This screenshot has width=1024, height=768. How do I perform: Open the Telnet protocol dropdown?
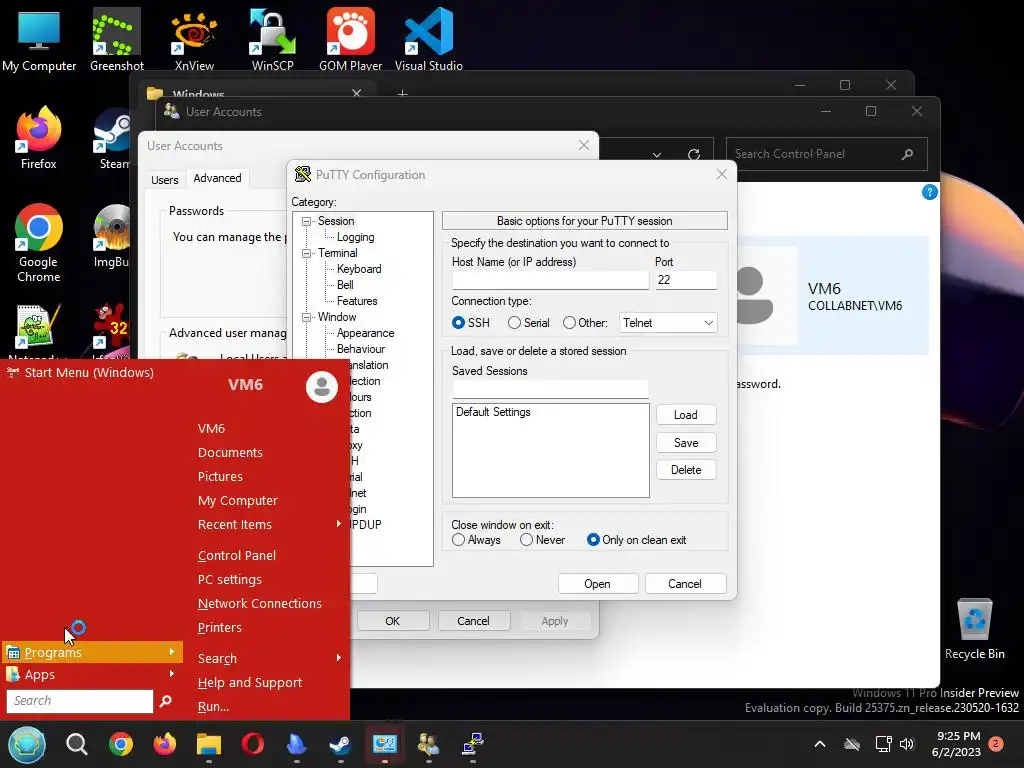[667, 323]
